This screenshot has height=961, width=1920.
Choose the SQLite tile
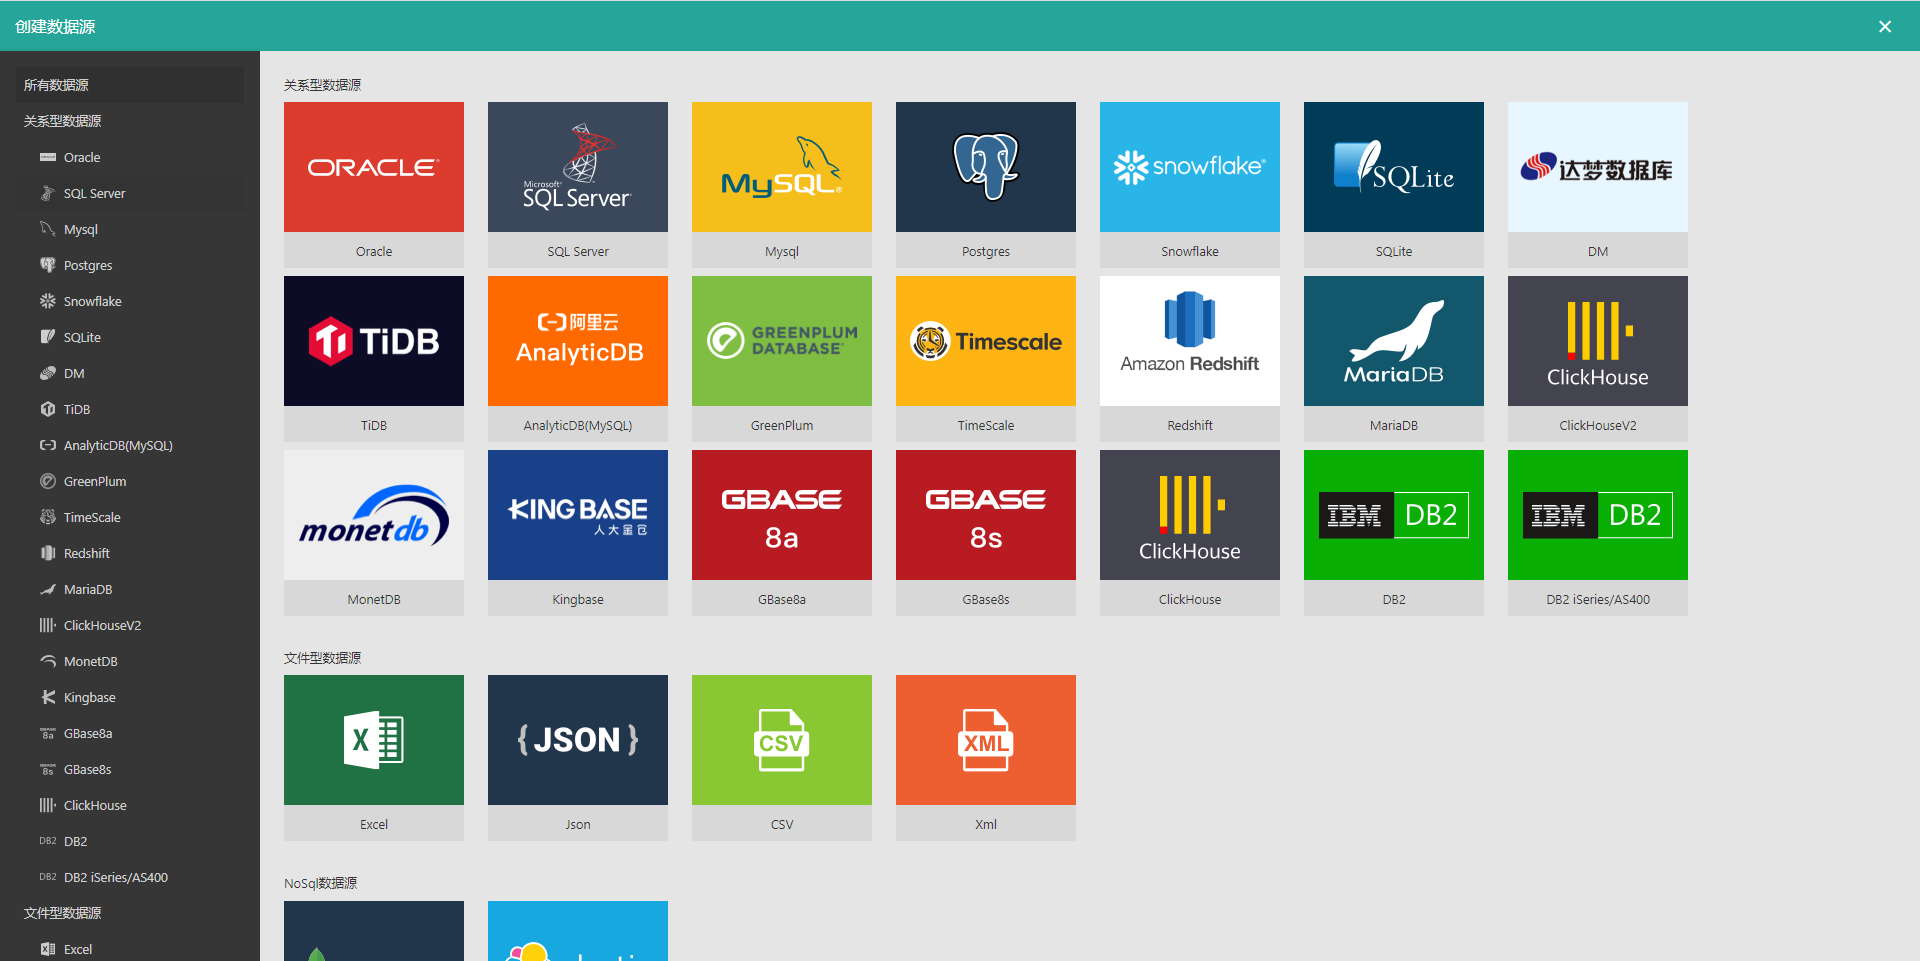pos(1394,184)
